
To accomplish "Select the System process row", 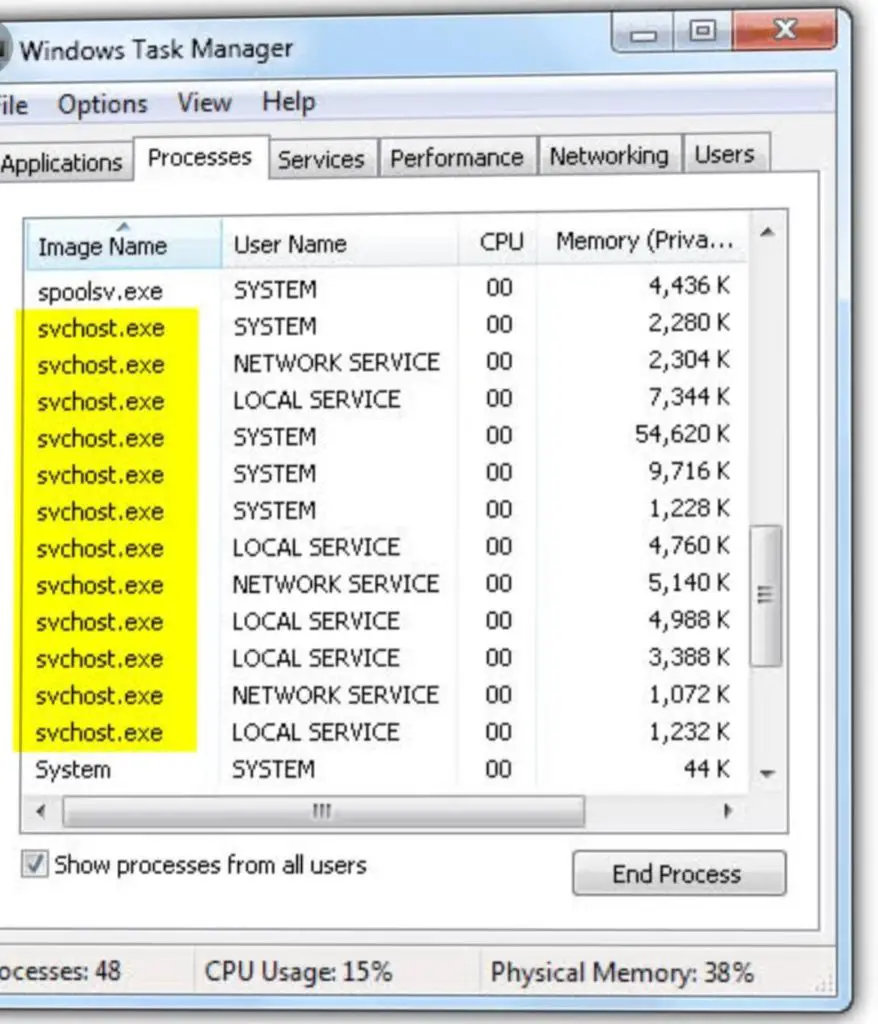I will (x=385, y=769).
